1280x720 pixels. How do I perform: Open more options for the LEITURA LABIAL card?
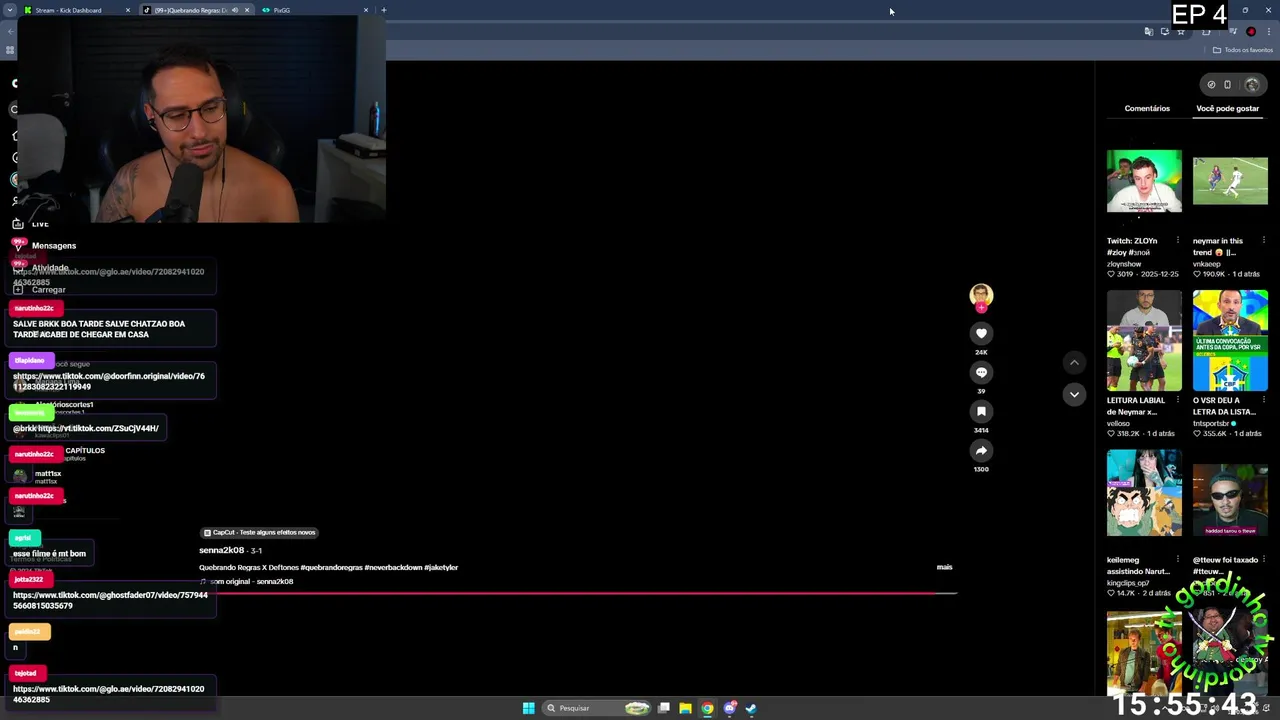click(x=1177, y=400)
